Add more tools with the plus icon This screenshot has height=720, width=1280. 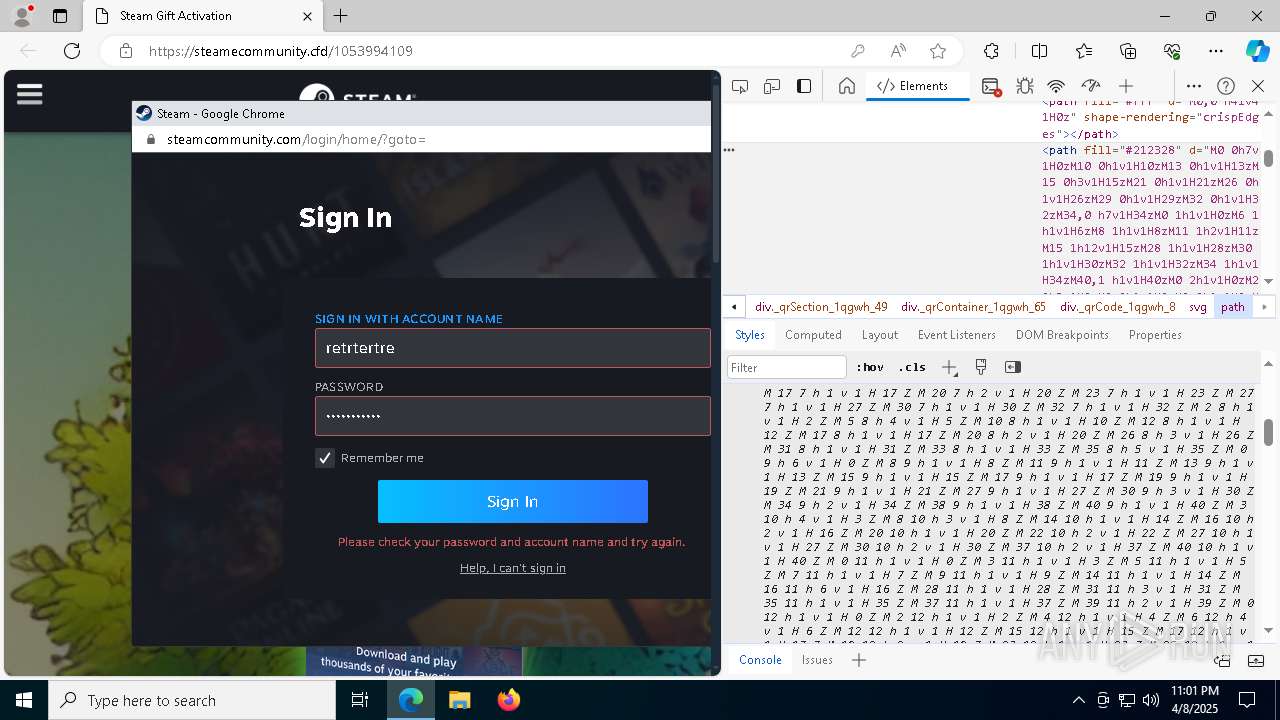tap(1126, 86)
